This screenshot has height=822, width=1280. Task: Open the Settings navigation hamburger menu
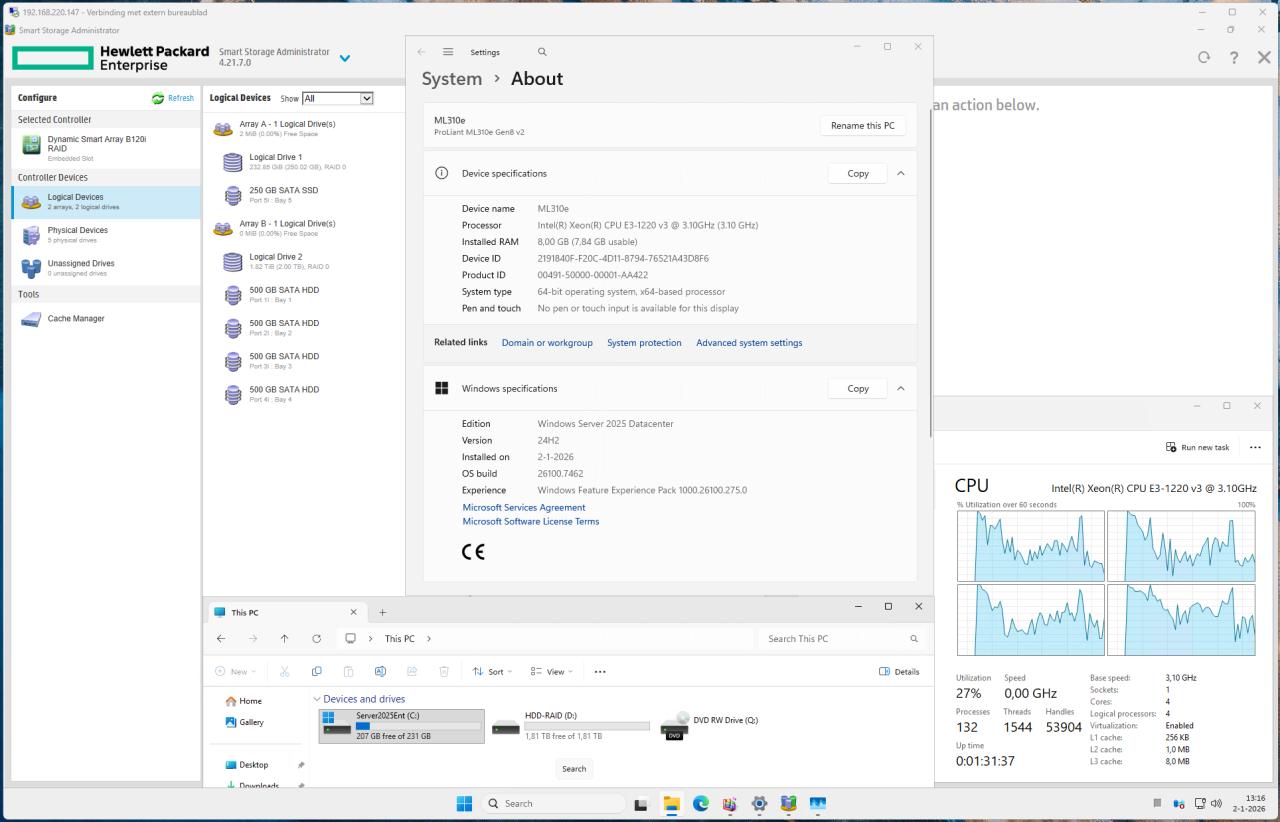click(x=448, y=52)
